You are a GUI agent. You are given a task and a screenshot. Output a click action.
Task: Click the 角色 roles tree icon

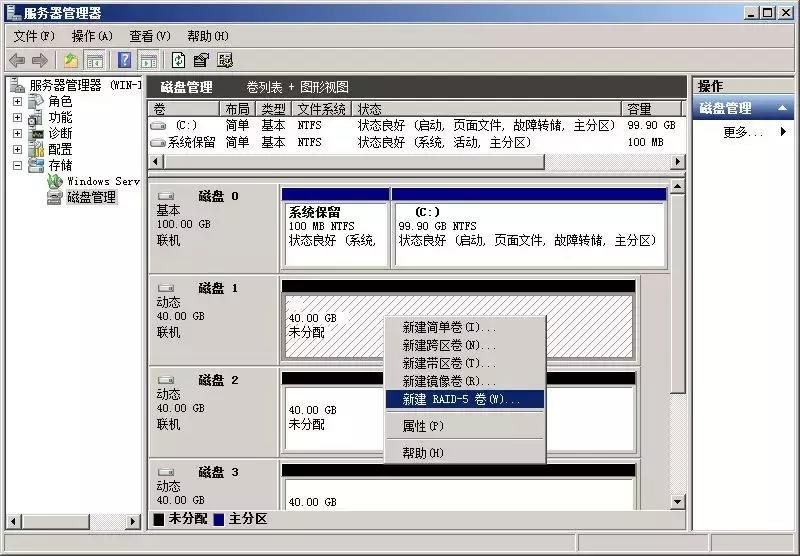36,102
